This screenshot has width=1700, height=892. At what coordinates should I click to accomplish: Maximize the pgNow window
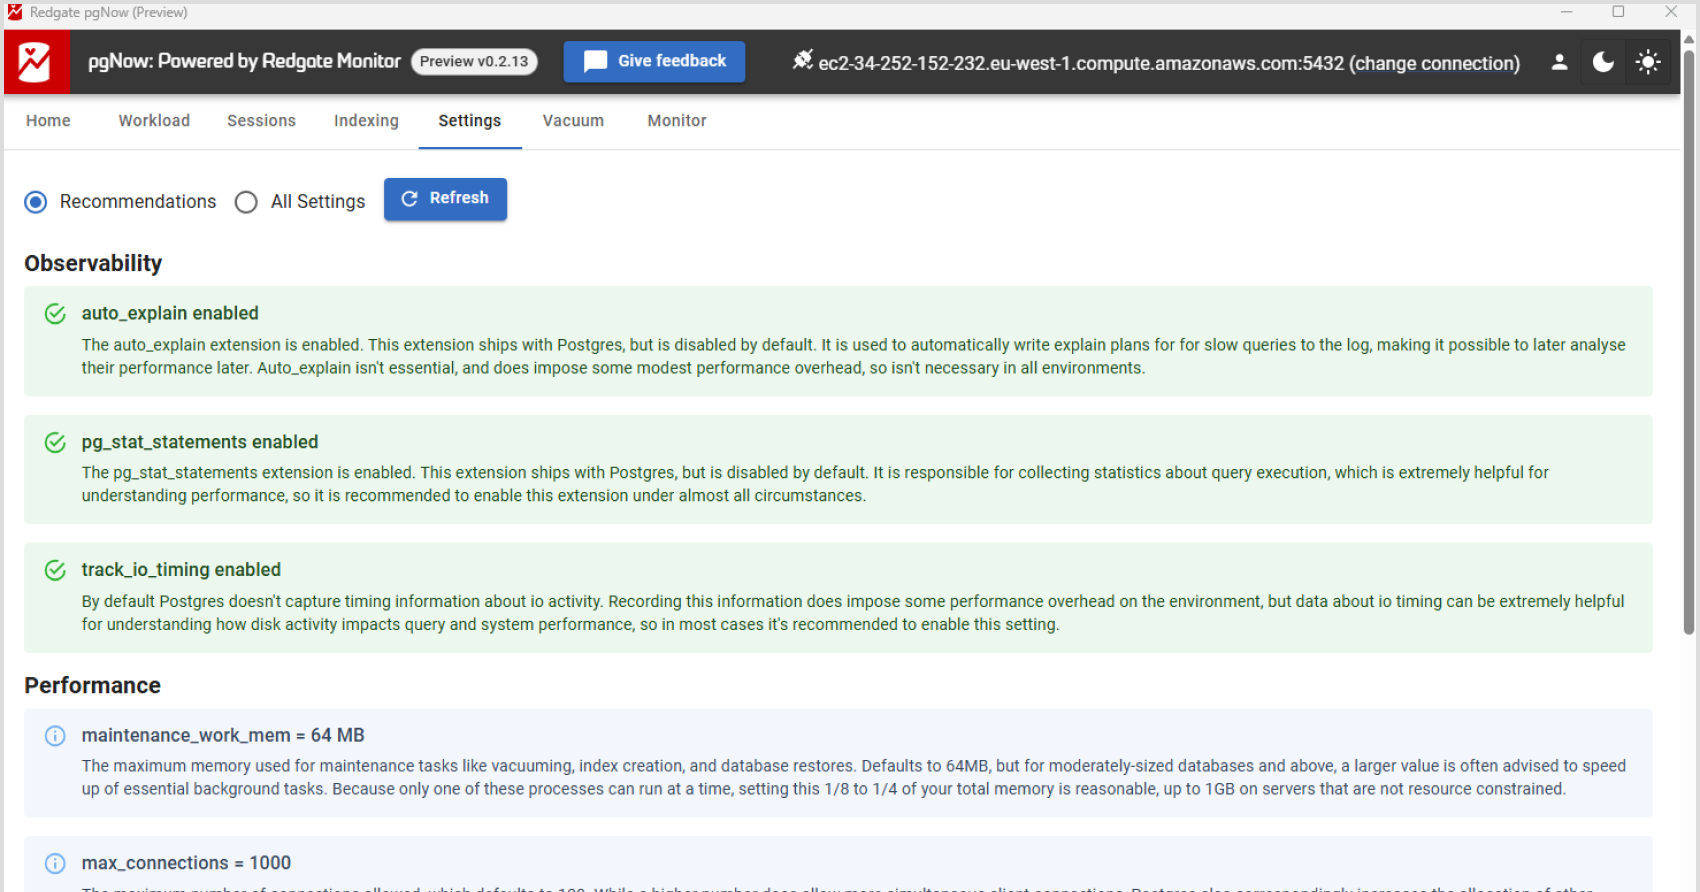coord(1618,12)
